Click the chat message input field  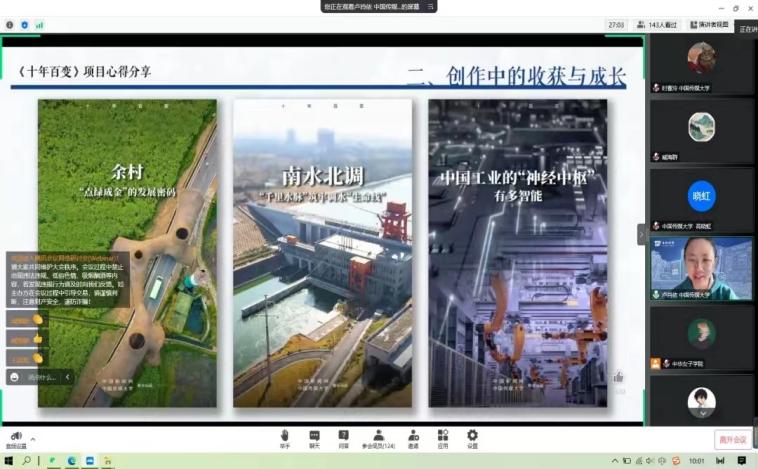42,377
